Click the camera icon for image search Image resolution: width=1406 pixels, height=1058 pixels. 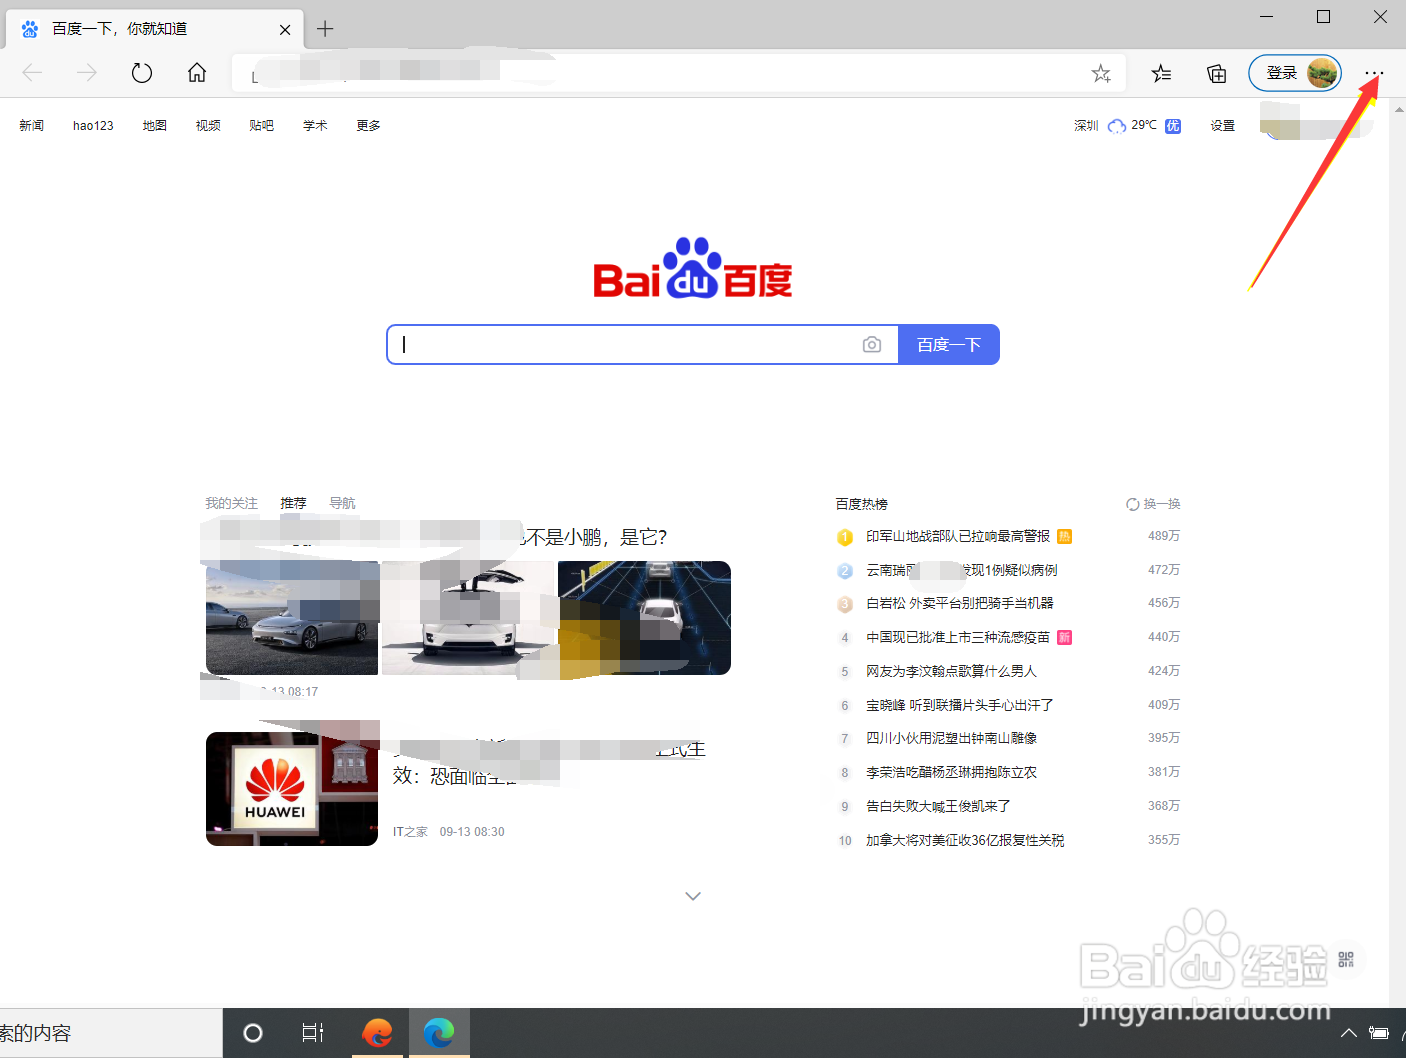[871, 344]
